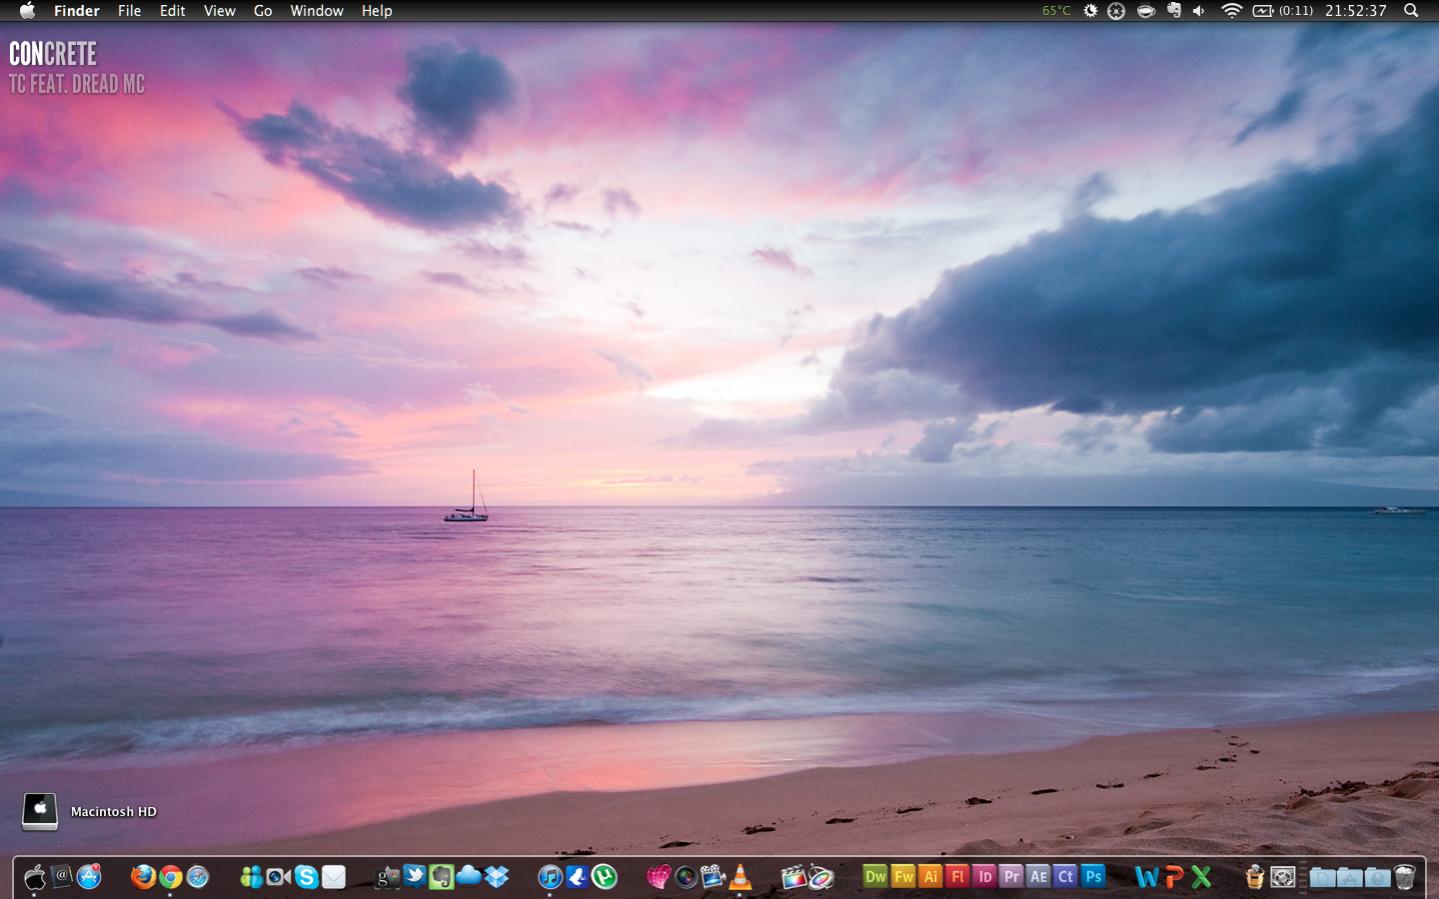
Task: Click the 21:52:37 clock
Action: click(1356, 10)
